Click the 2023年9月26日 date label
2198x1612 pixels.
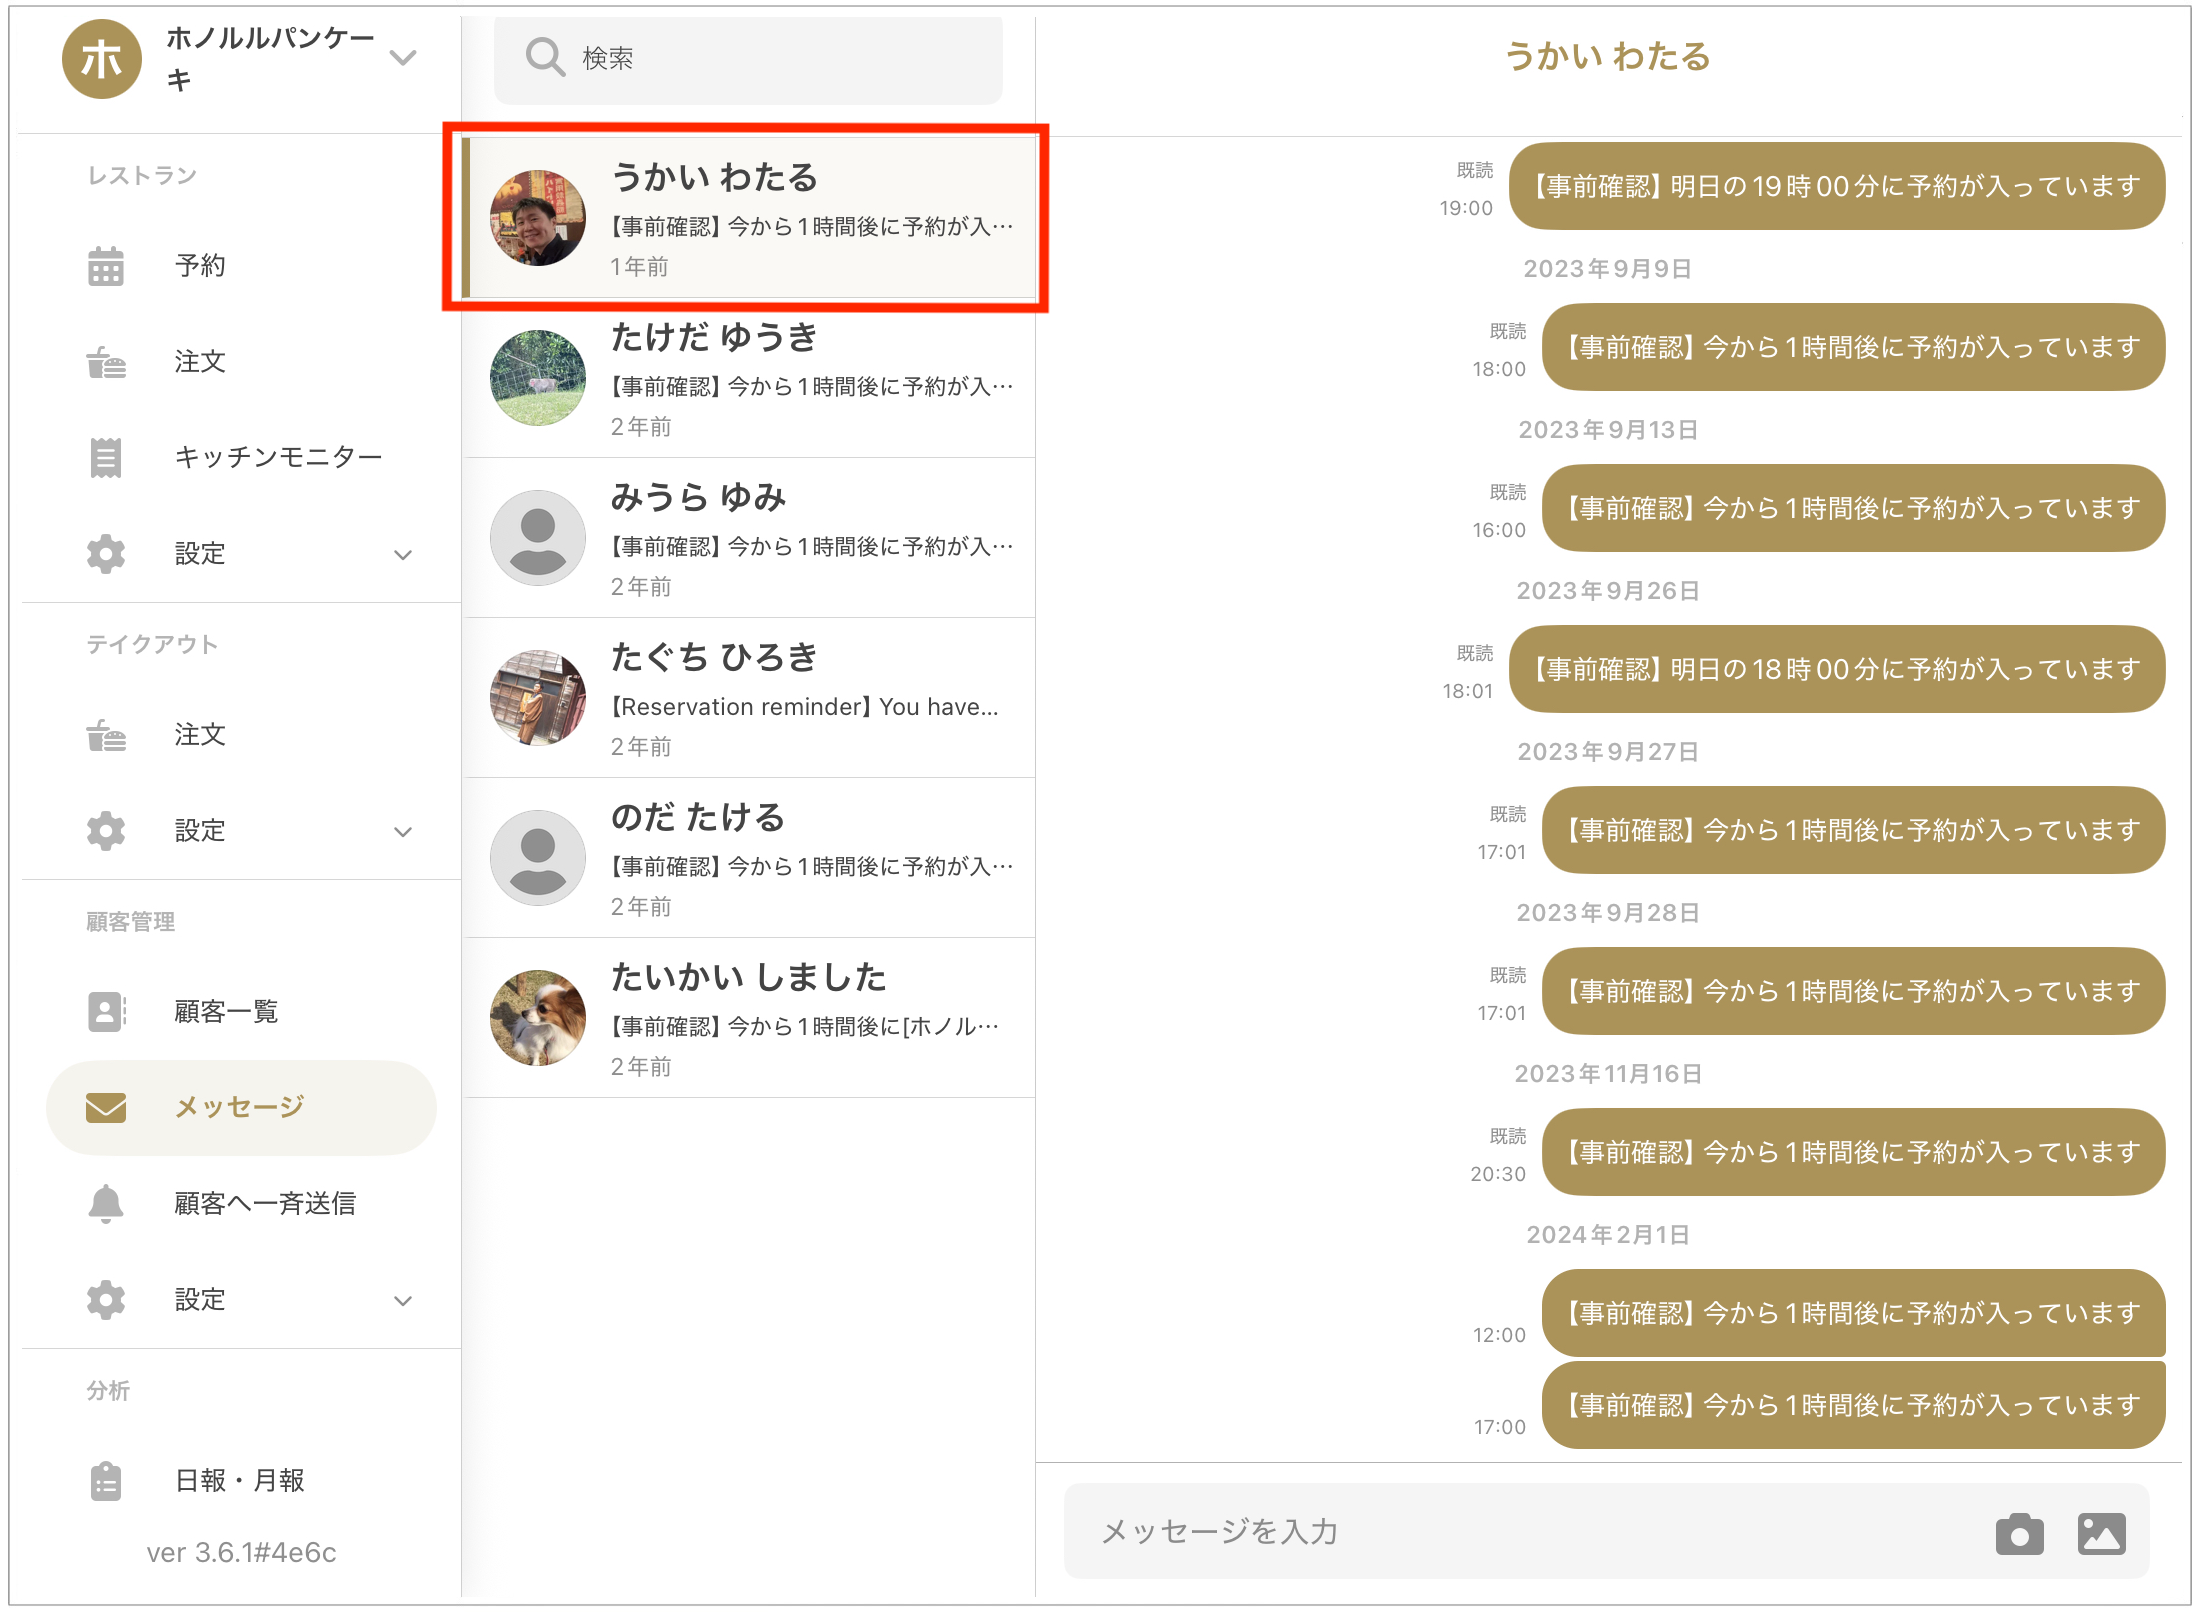point(1608,591)
